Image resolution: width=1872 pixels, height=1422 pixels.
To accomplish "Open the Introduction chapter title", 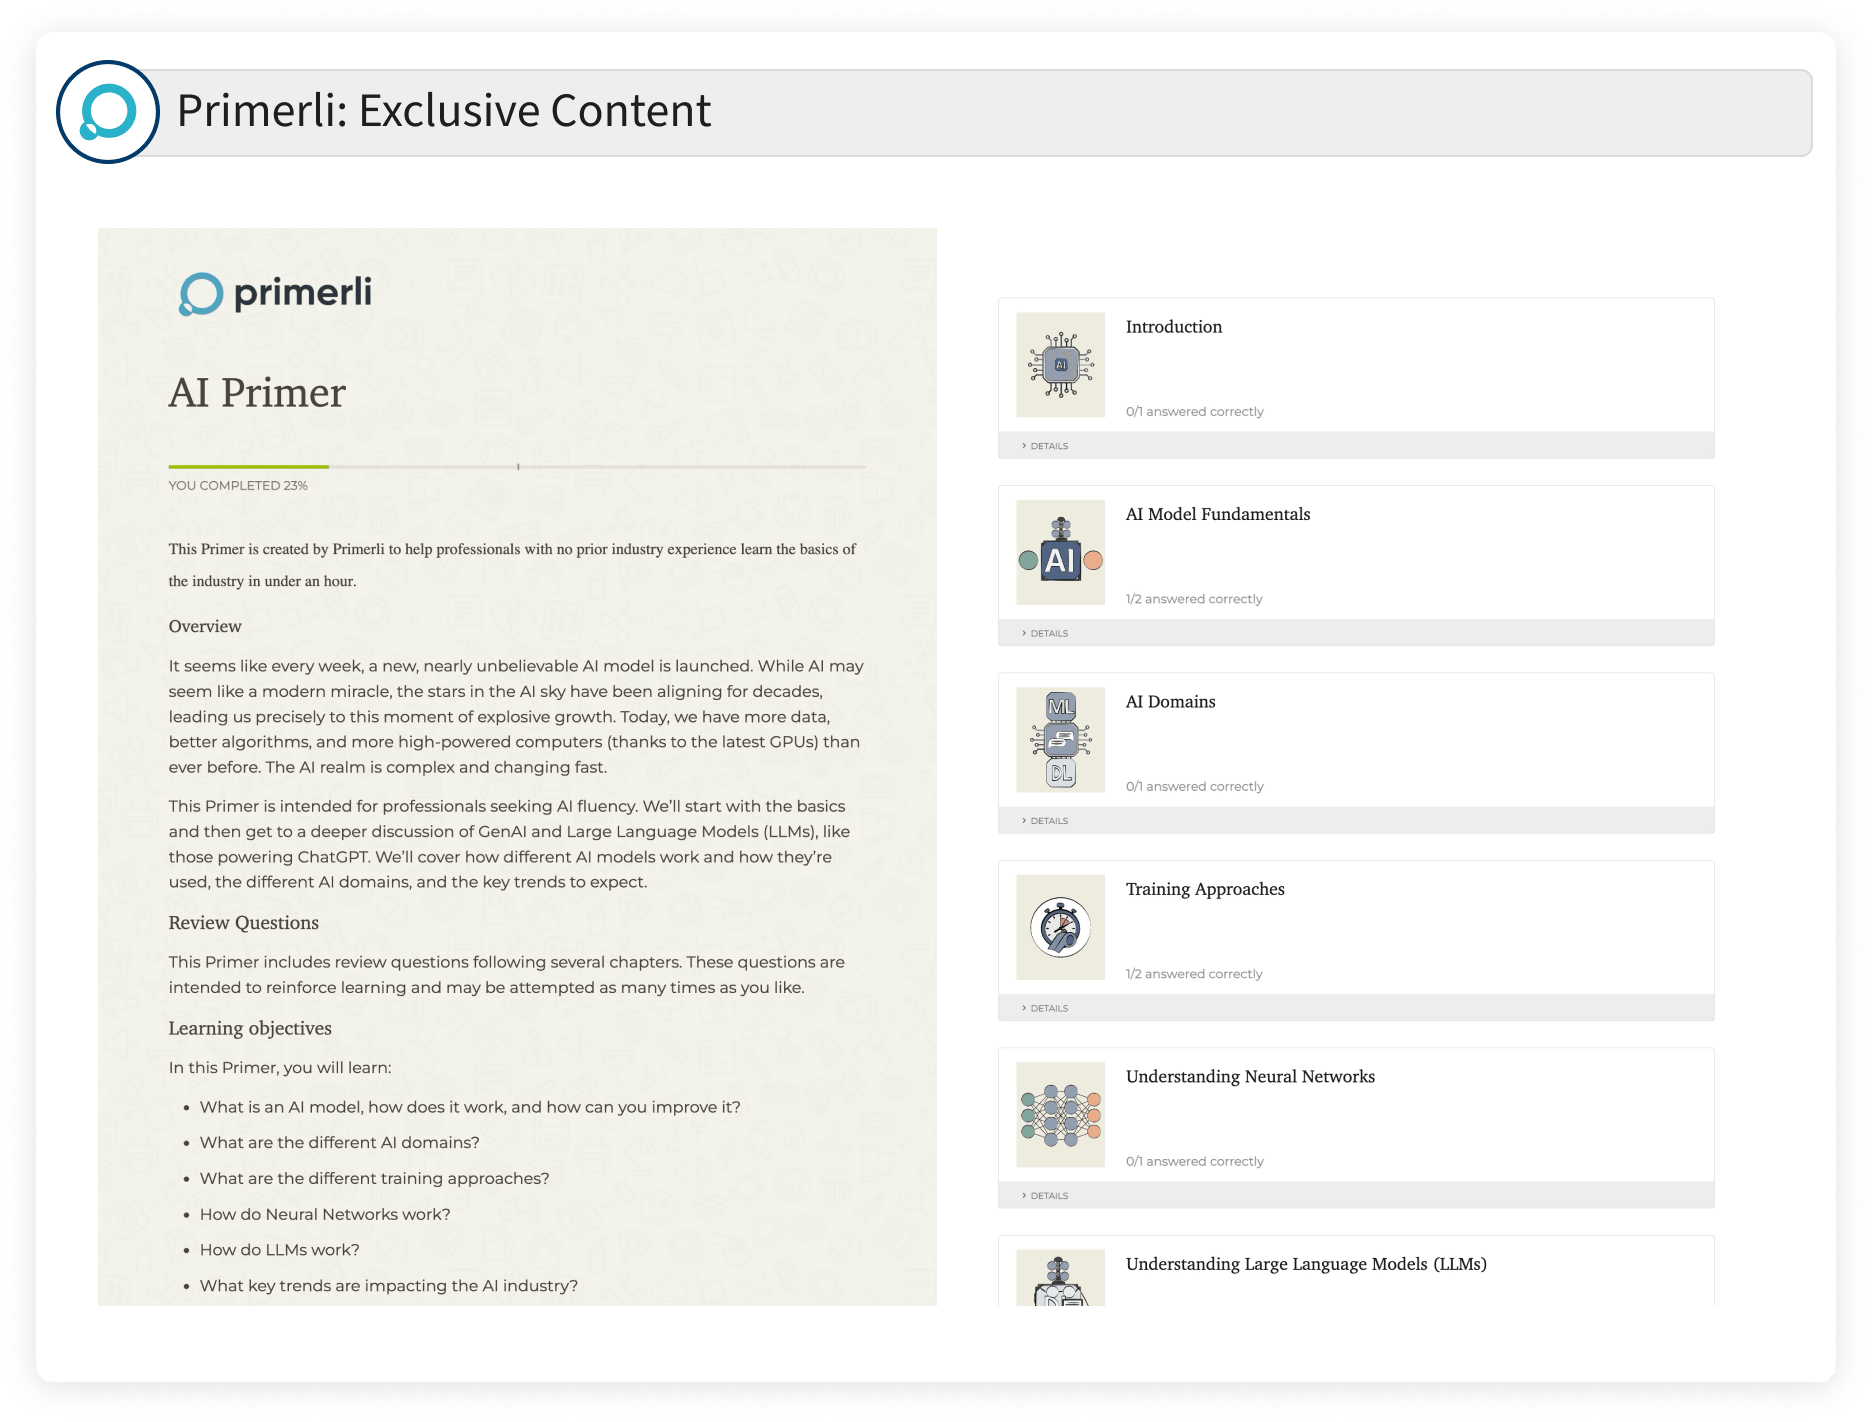I will pos(1173,327).
